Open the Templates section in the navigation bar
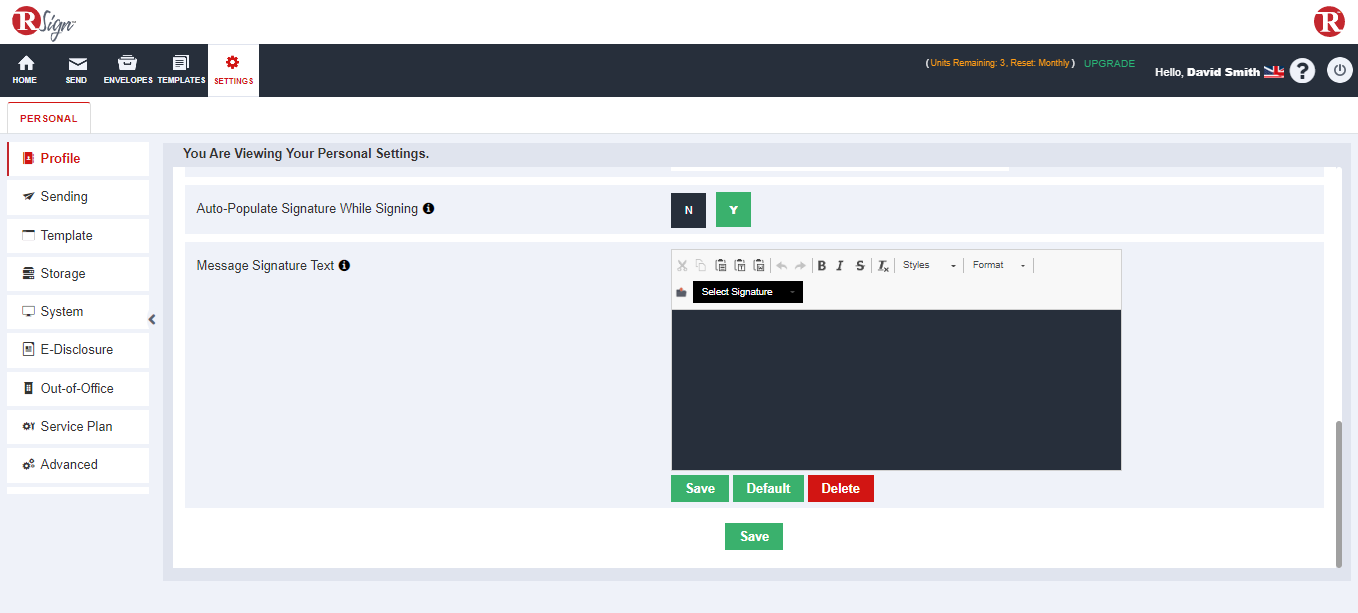Image resolution: width=1358 pixels, height=613 pixels. 180,70
